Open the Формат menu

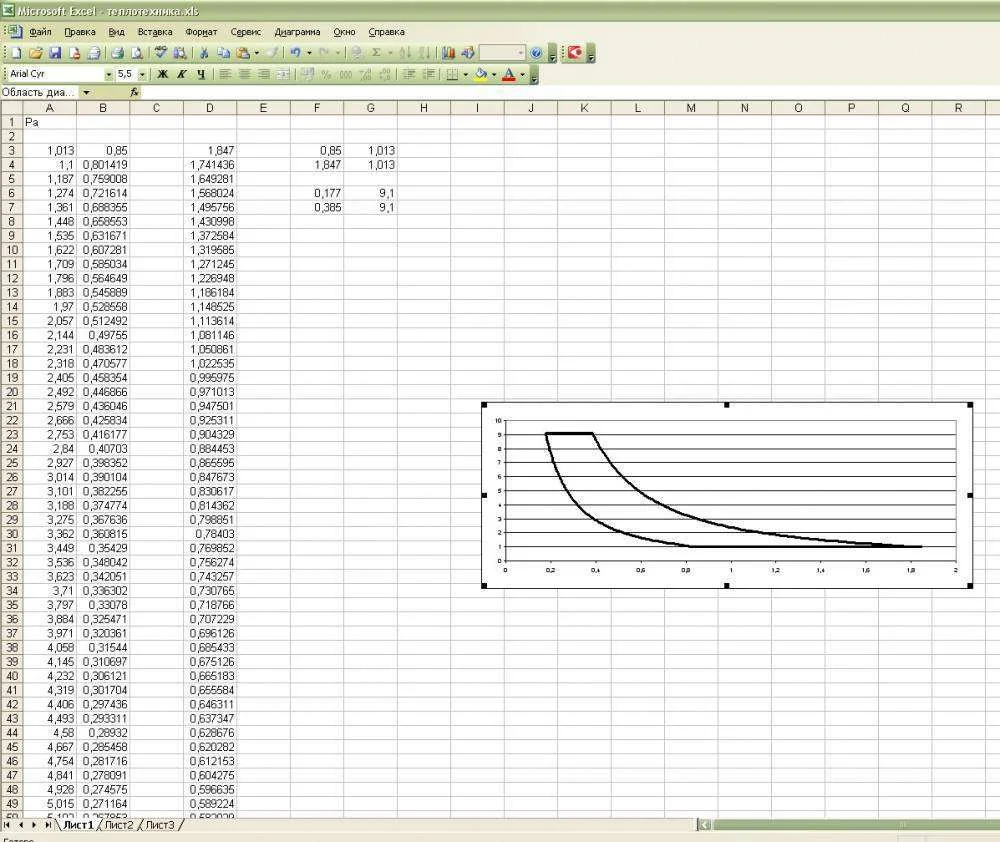201,32
